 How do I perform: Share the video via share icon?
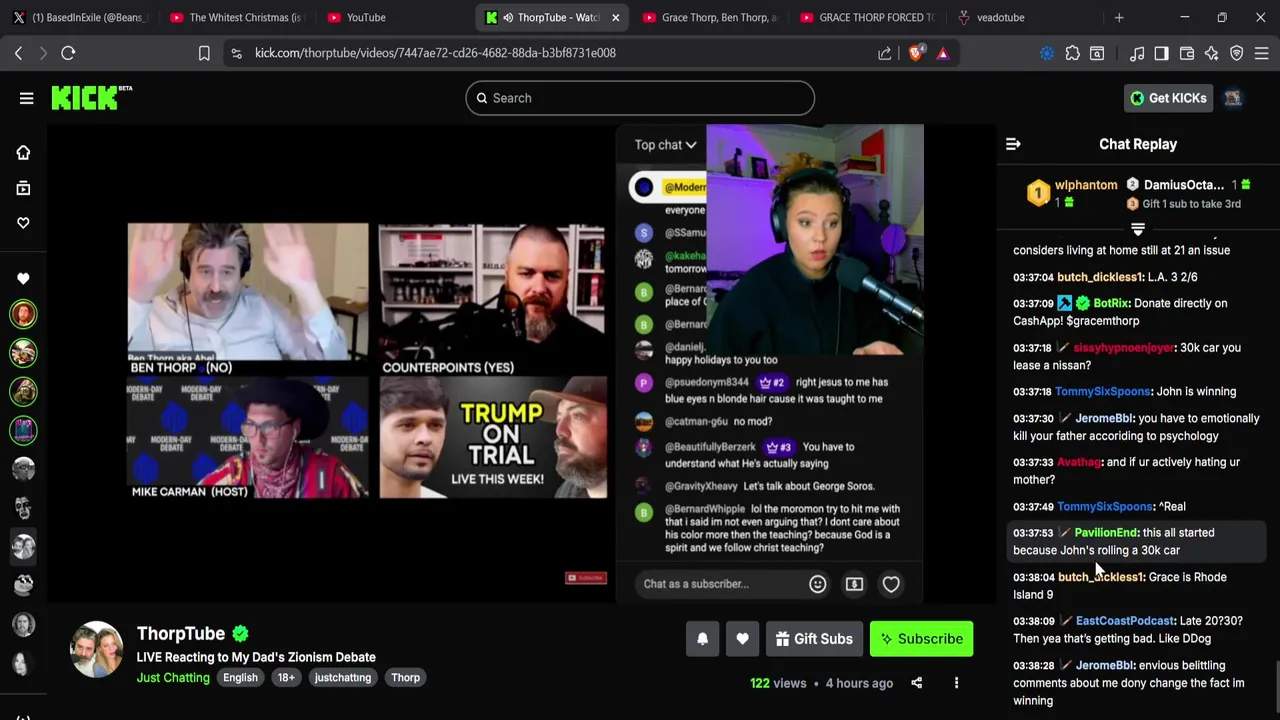tap(916, 683)
